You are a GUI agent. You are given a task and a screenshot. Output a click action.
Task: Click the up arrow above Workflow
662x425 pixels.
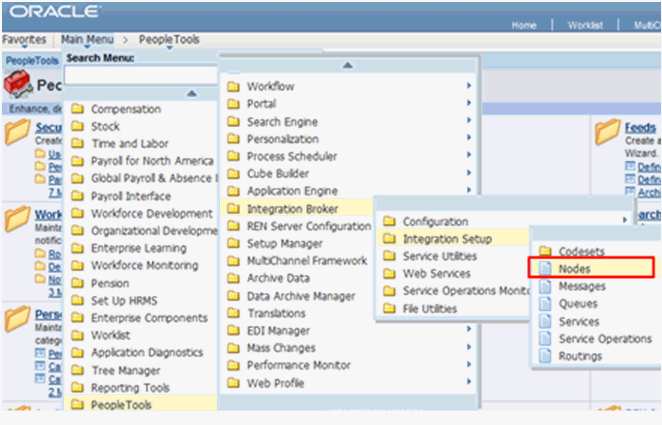point(347,65)
